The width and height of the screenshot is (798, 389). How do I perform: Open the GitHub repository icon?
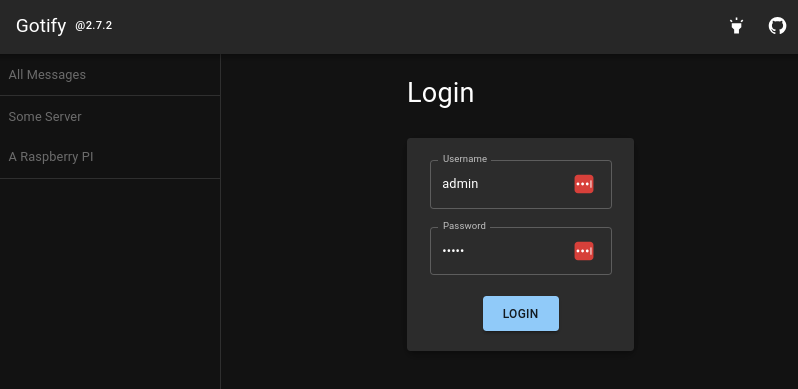pyautogui.click(x=777, y=26)
